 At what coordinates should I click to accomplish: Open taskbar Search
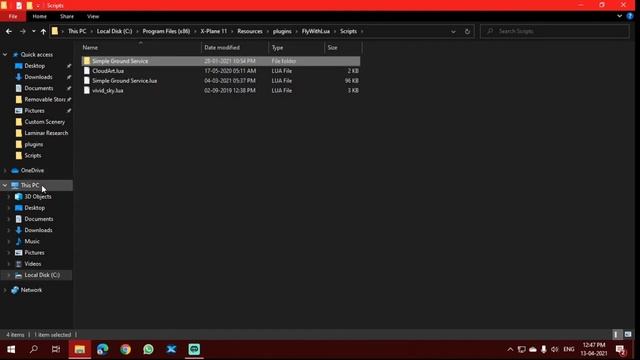pos(34,349)
